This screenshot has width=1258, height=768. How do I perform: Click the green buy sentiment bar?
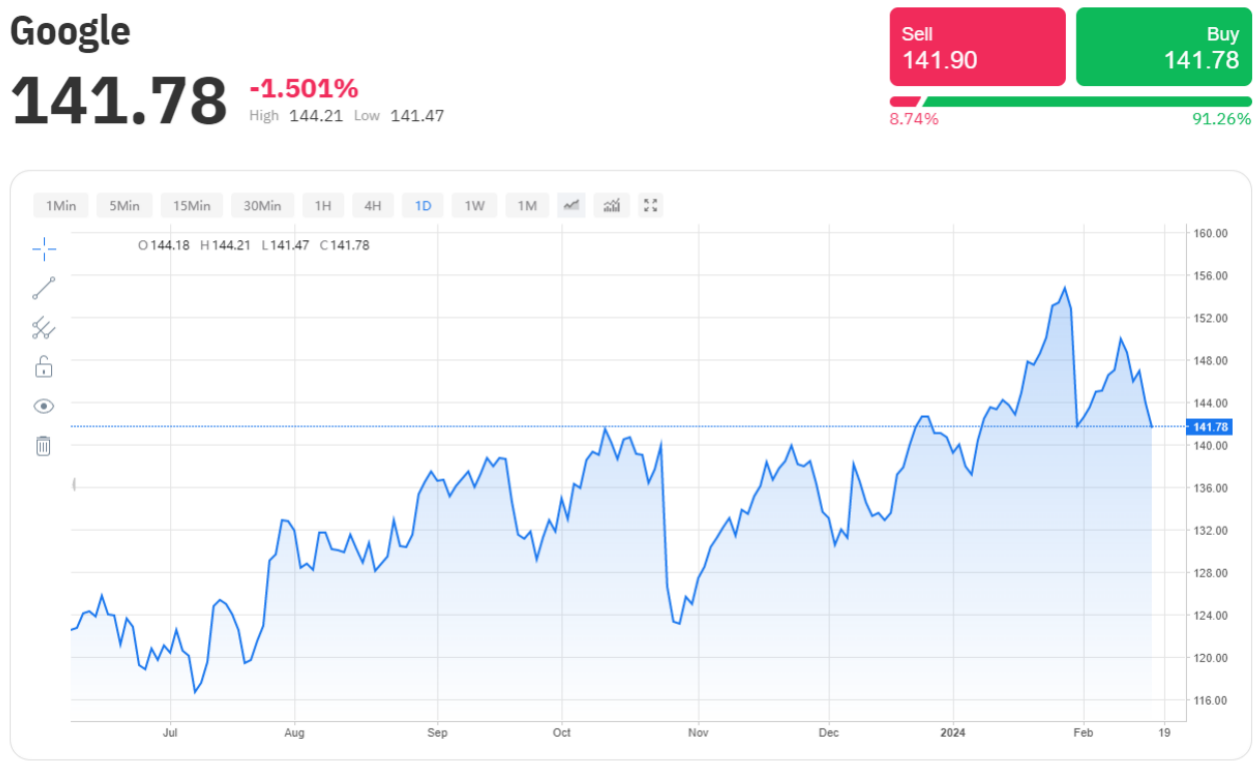coord(1088,101)
